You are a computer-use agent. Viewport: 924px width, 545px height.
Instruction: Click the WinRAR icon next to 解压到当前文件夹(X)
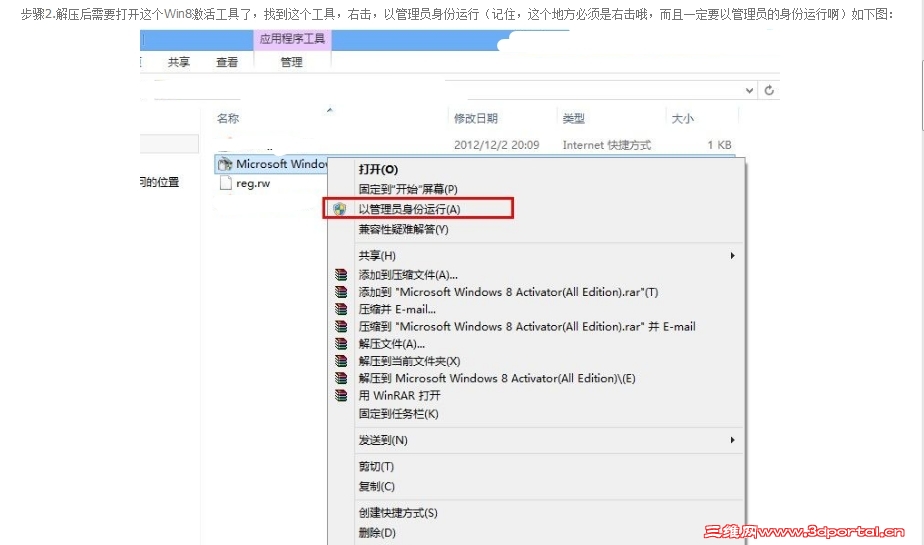coord(341,361)
